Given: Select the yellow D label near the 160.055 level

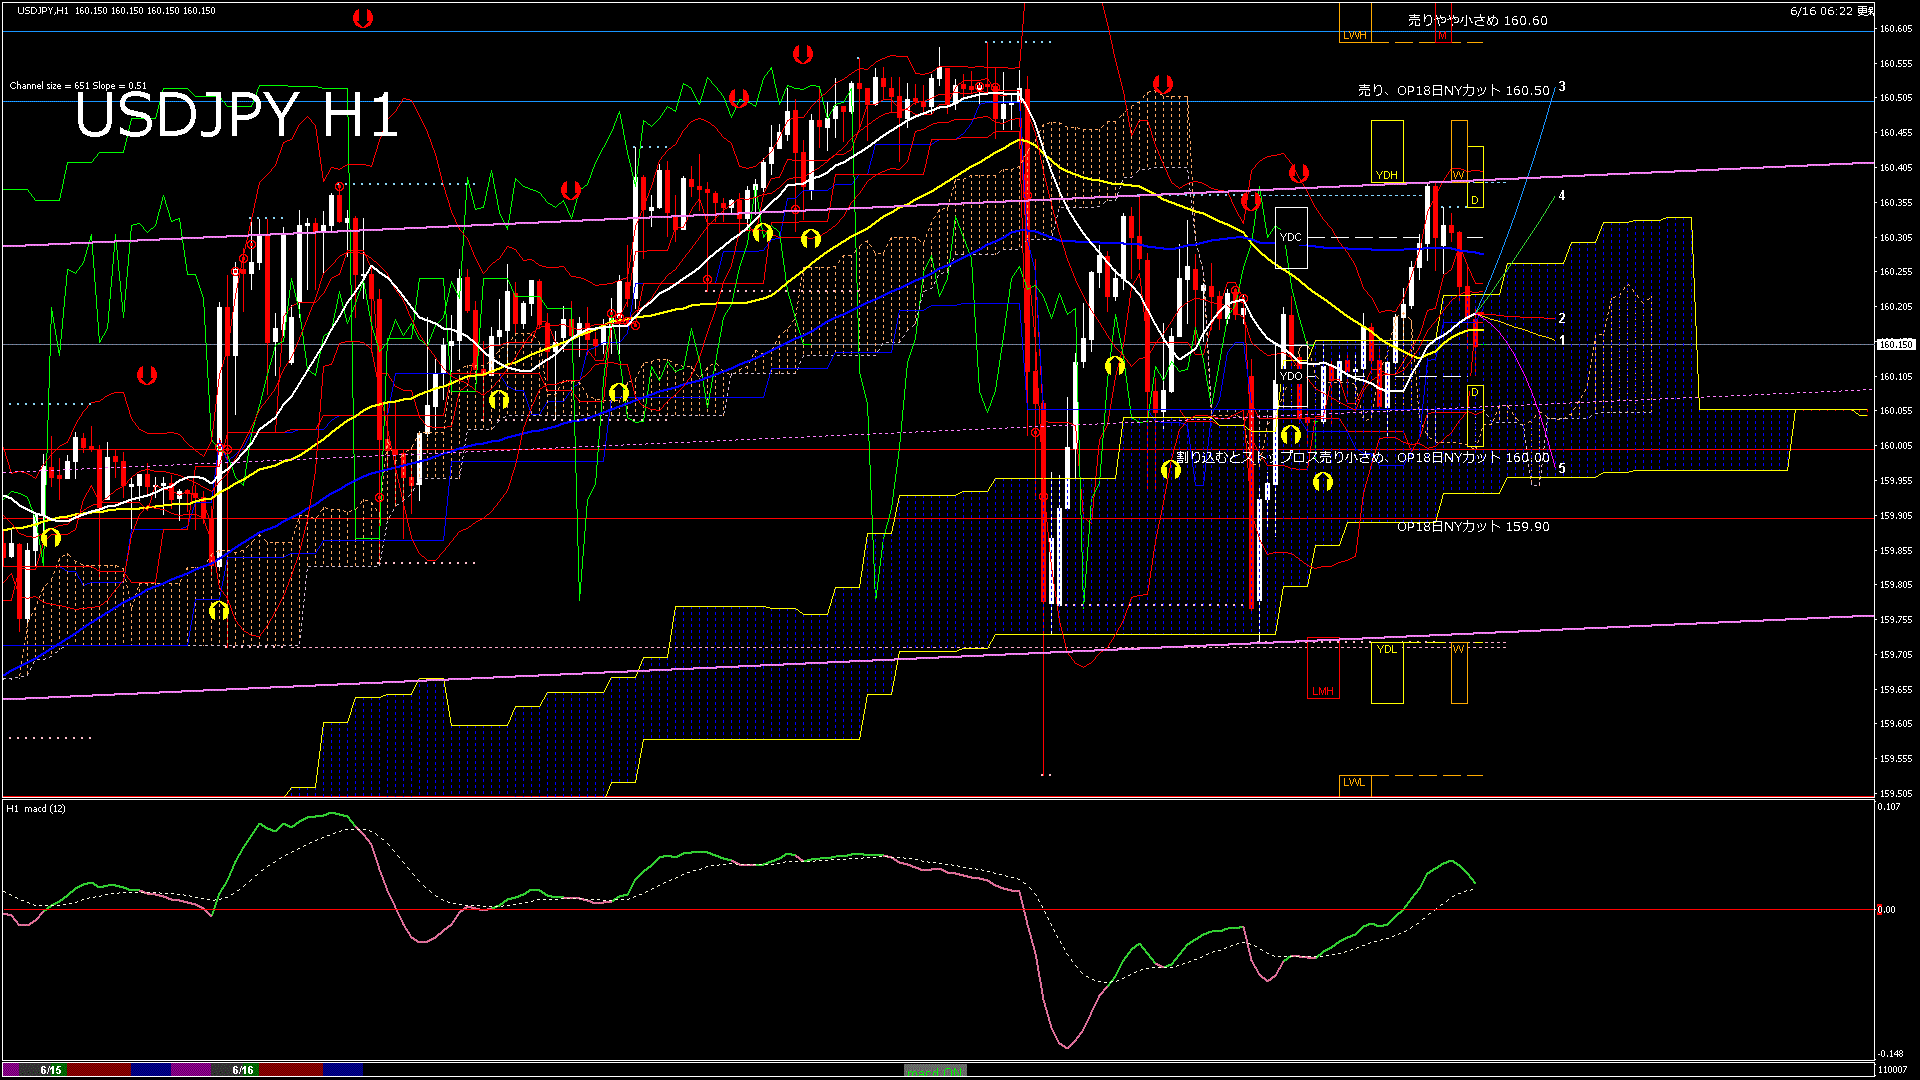Looking at the screenshot, I should [1475, 392].
